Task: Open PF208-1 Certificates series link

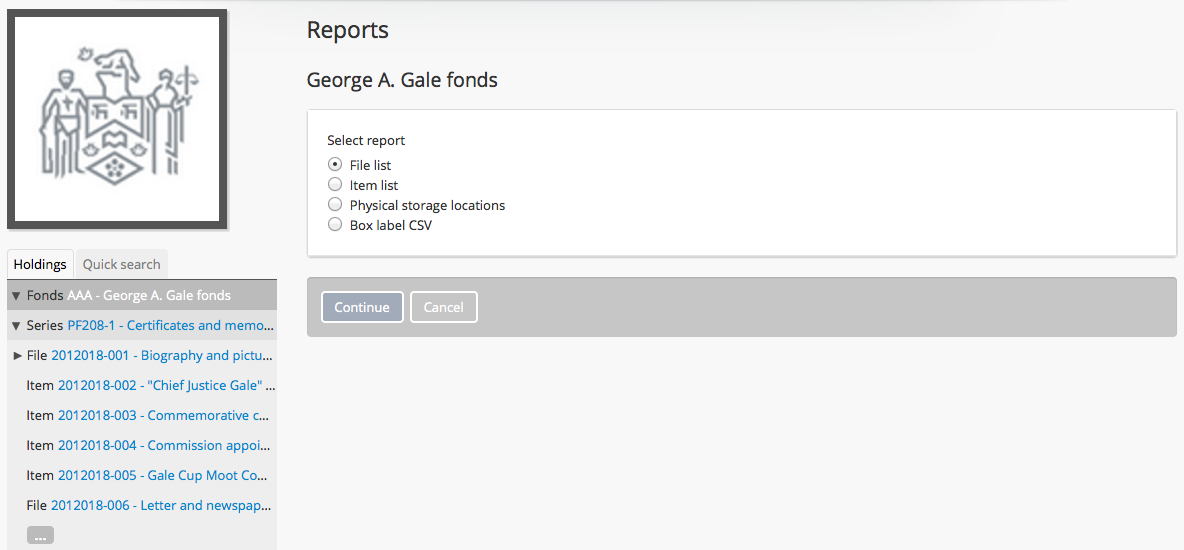Action: 170,325
